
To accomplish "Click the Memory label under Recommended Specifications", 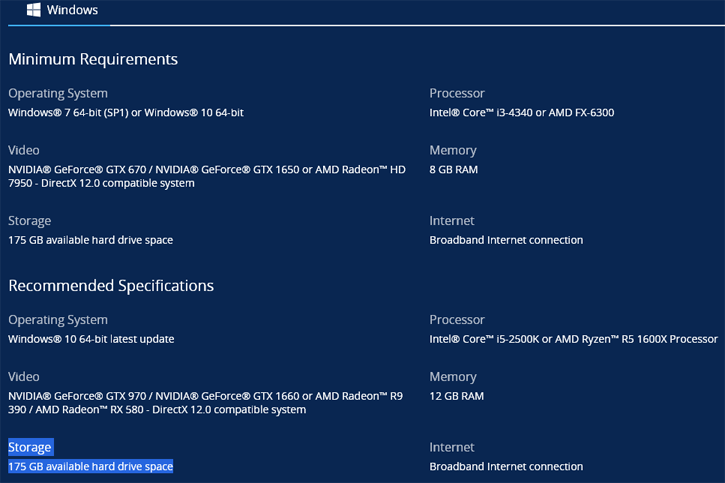I will pos(453,377).
